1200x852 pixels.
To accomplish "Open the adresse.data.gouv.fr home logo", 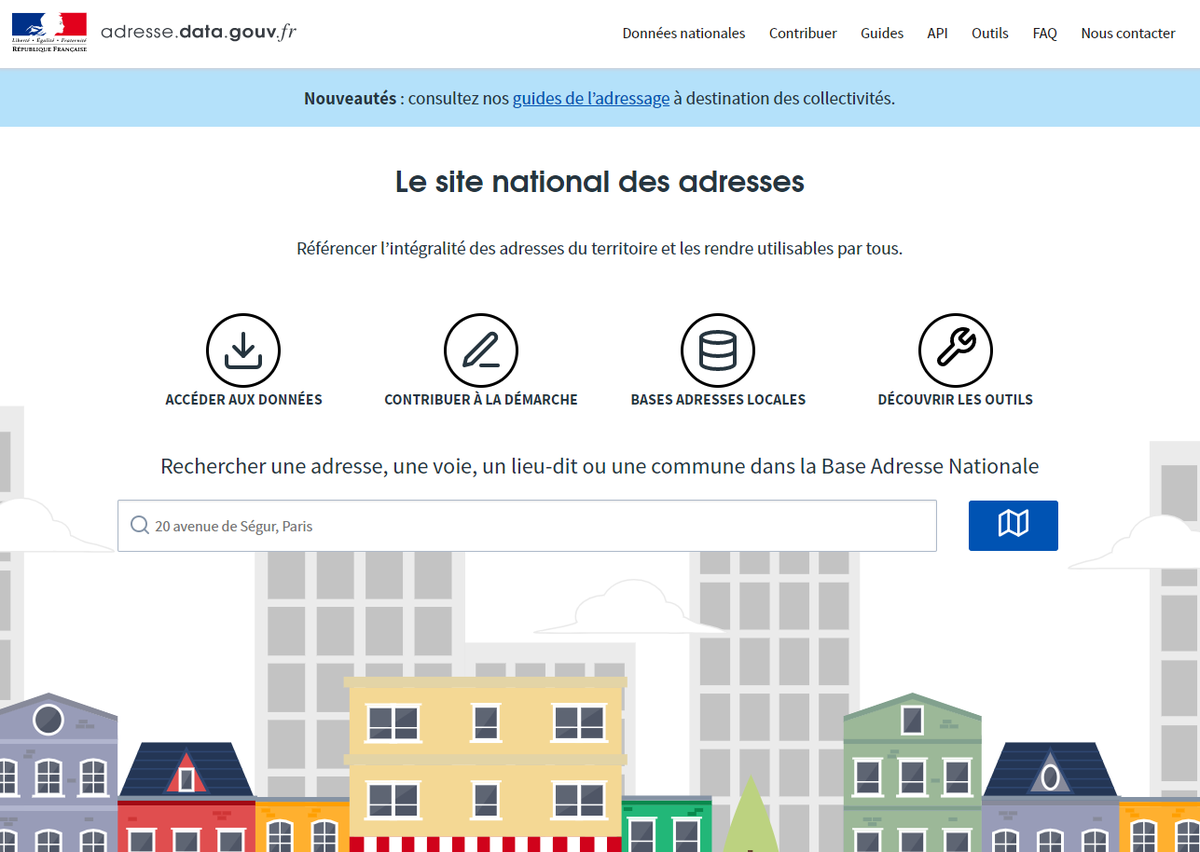I will 198,30.
